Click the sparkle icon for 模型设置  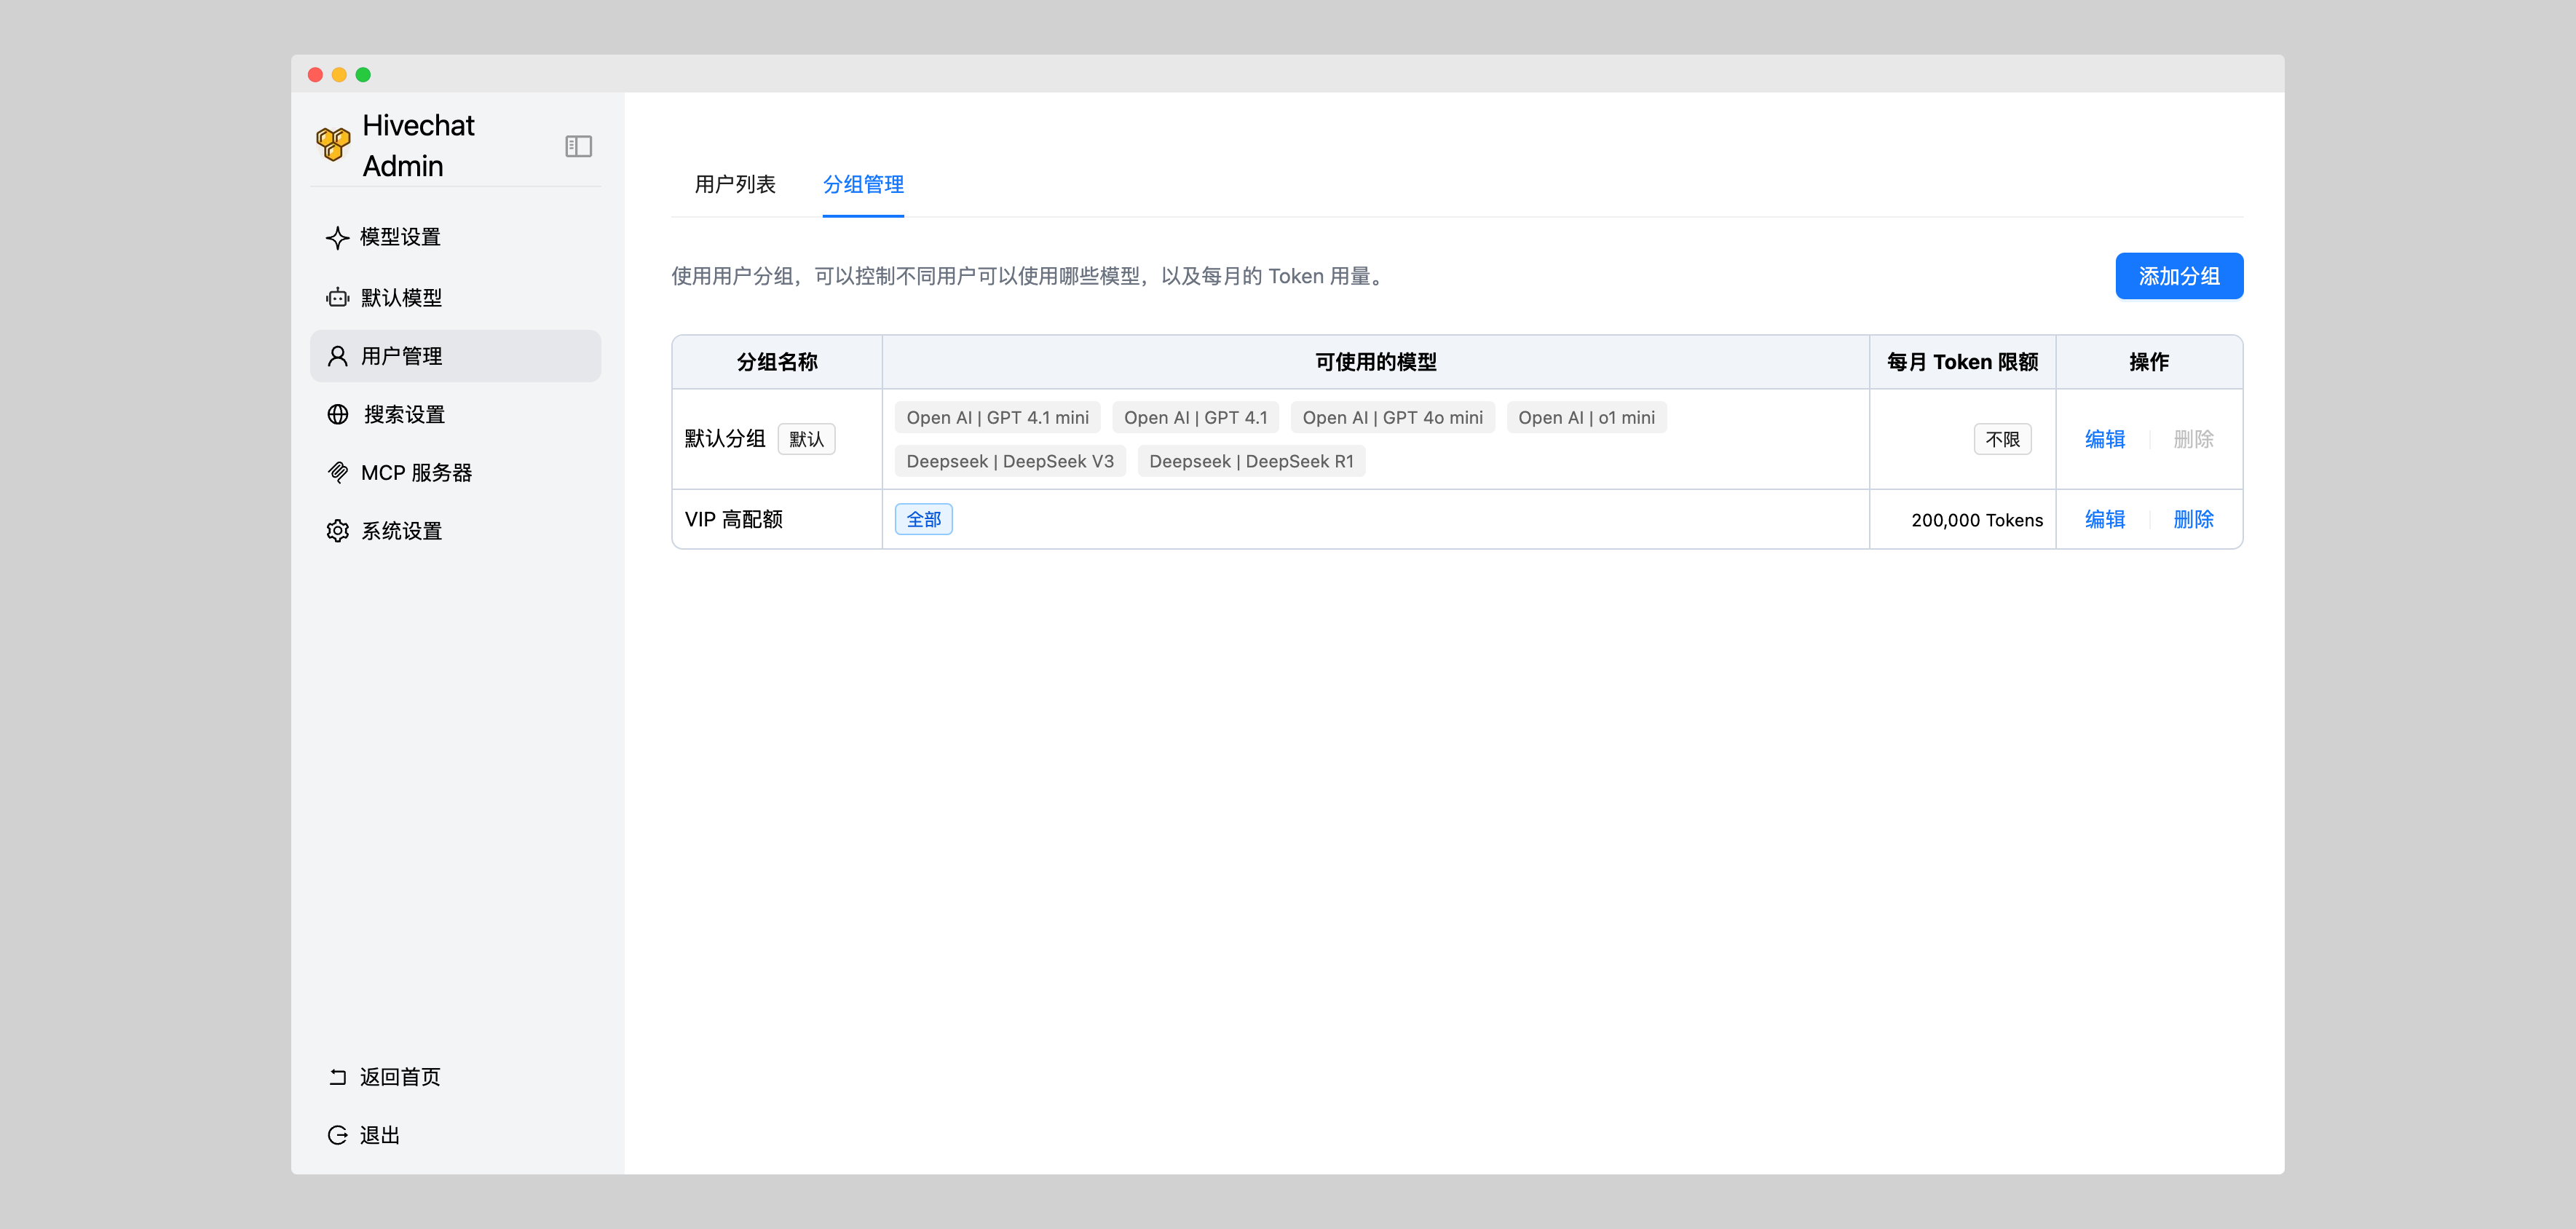click(337, 238)
